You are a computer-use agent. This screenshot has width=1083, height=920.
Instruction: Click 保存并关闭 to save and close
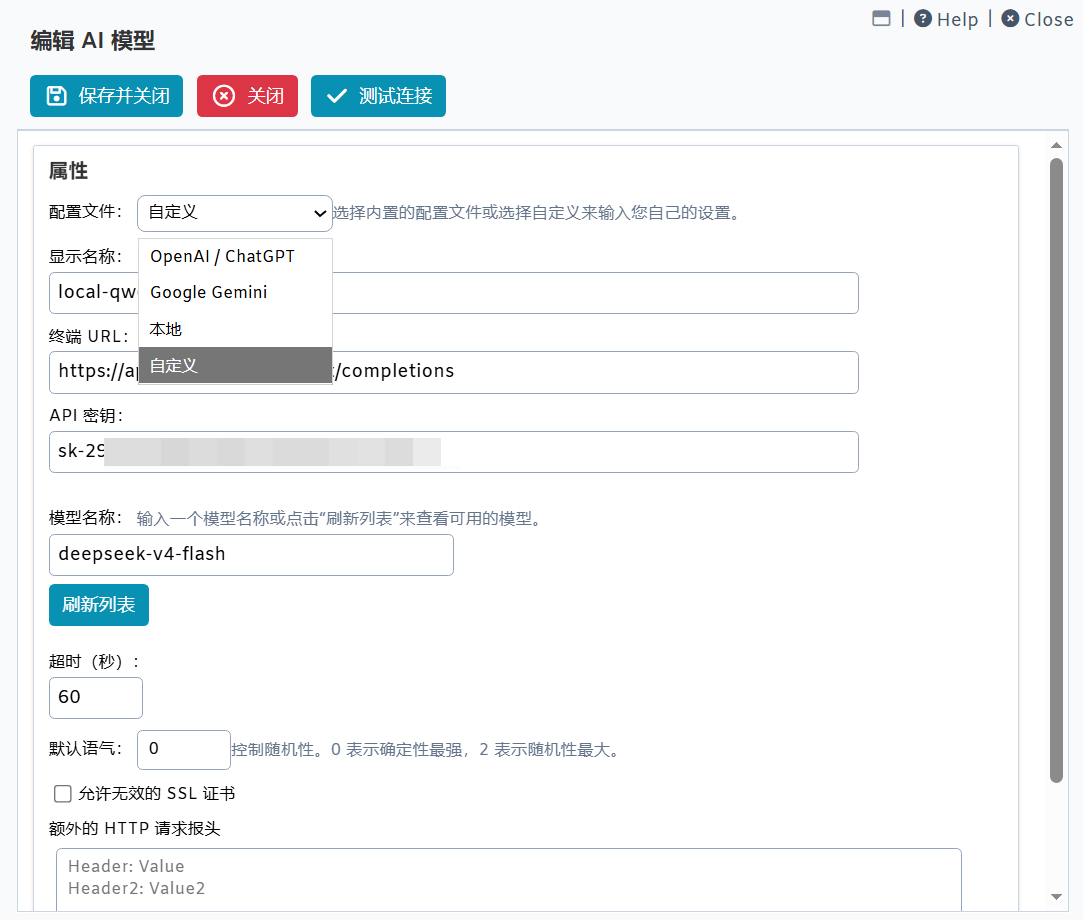106,96
